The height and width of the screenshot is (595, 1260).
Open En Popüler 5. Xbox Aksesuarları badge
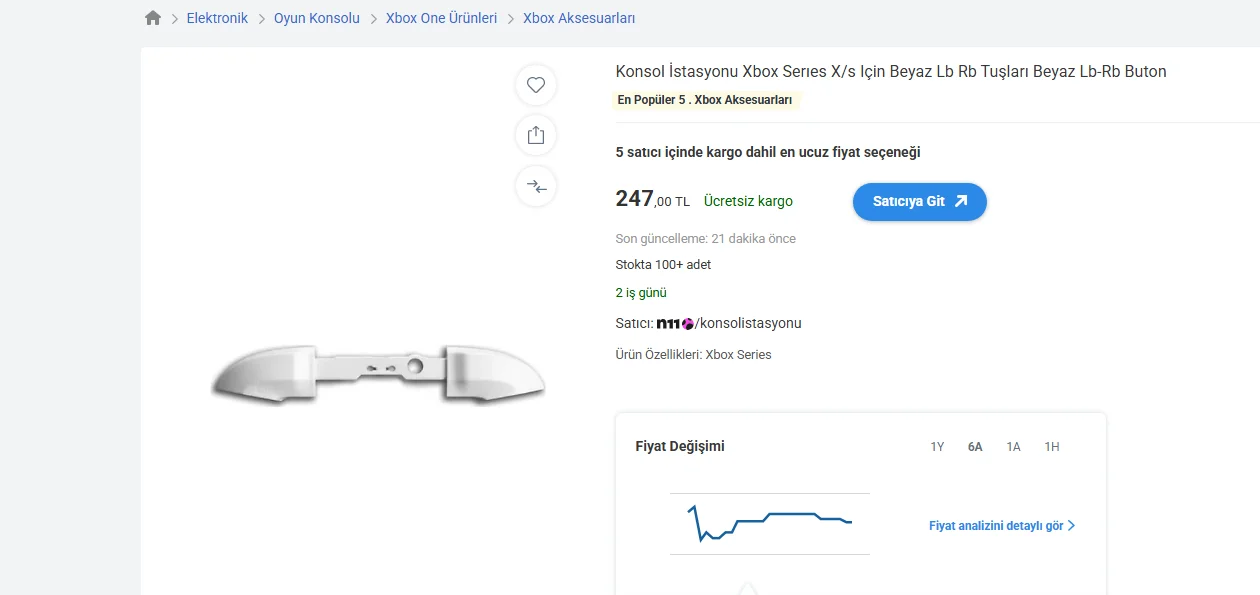705,100
